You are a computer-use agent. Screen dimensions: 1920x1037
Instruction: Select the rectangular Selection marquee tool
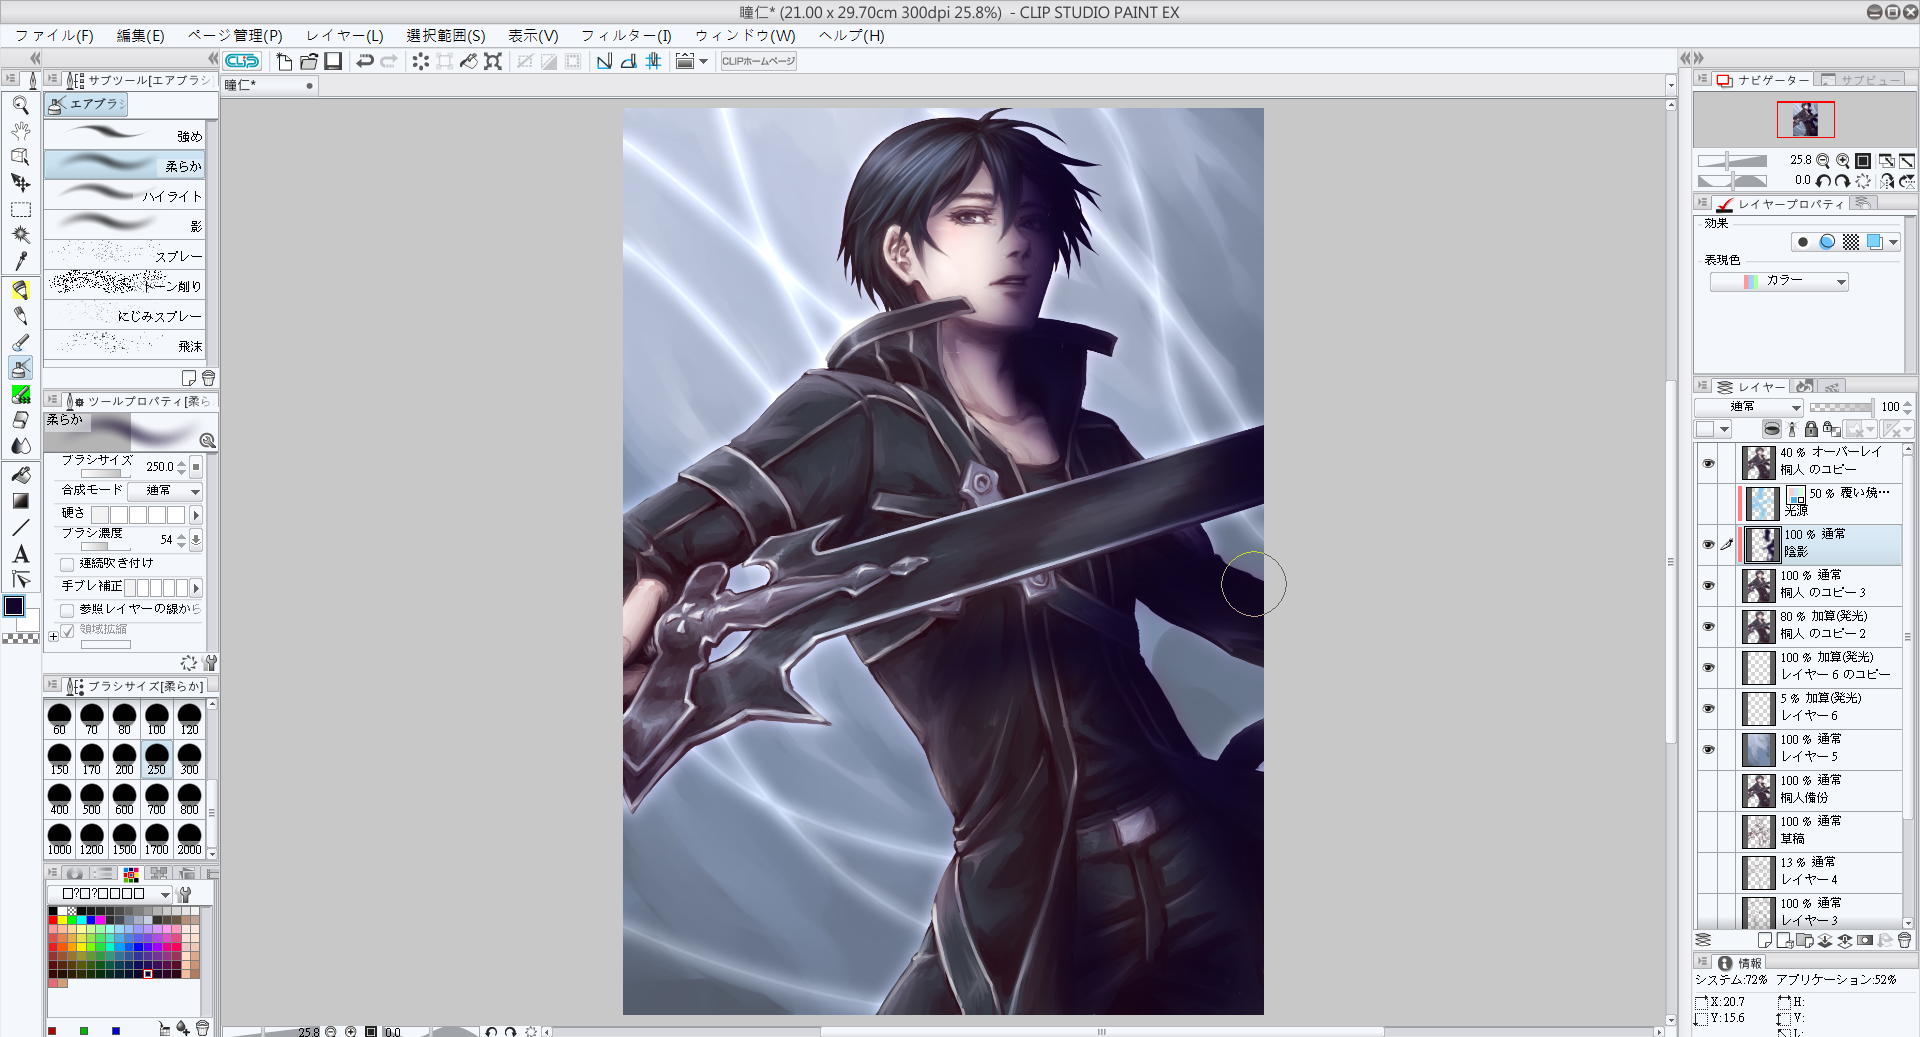[x=20, y=210]
